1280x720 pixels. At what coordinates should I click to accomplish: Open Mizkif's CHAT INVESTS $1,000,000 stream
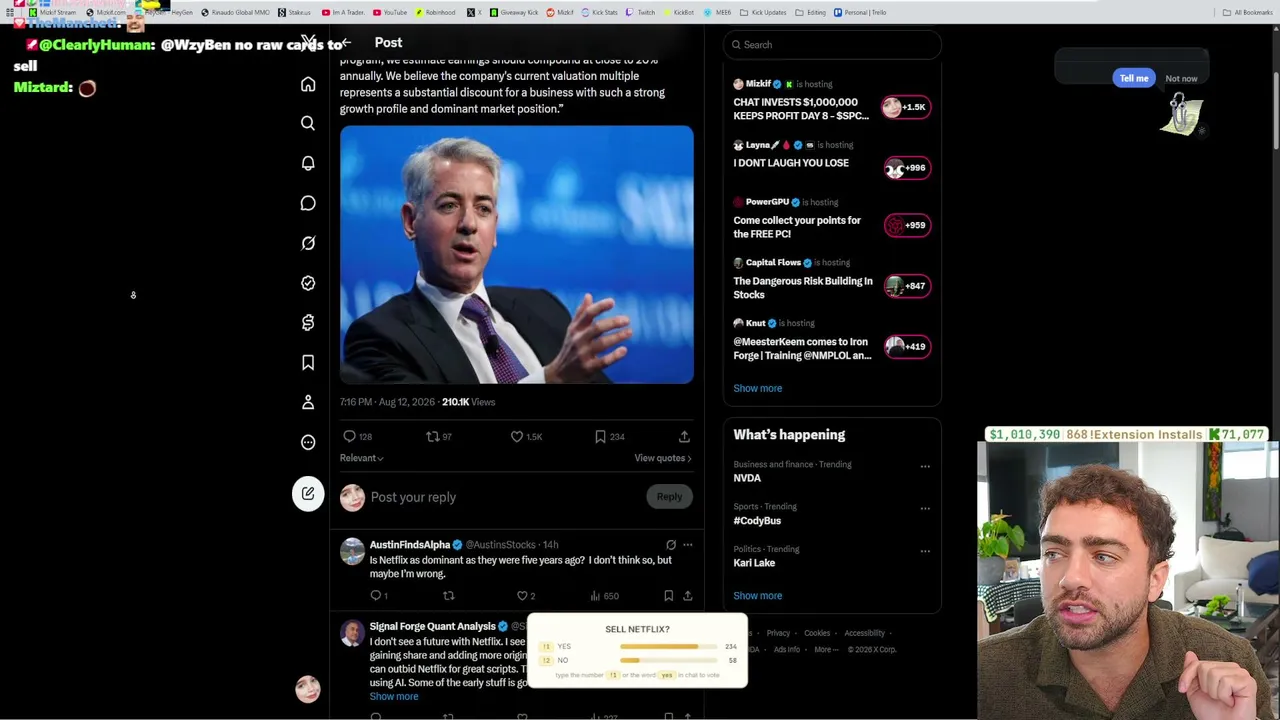click(832, 100)
